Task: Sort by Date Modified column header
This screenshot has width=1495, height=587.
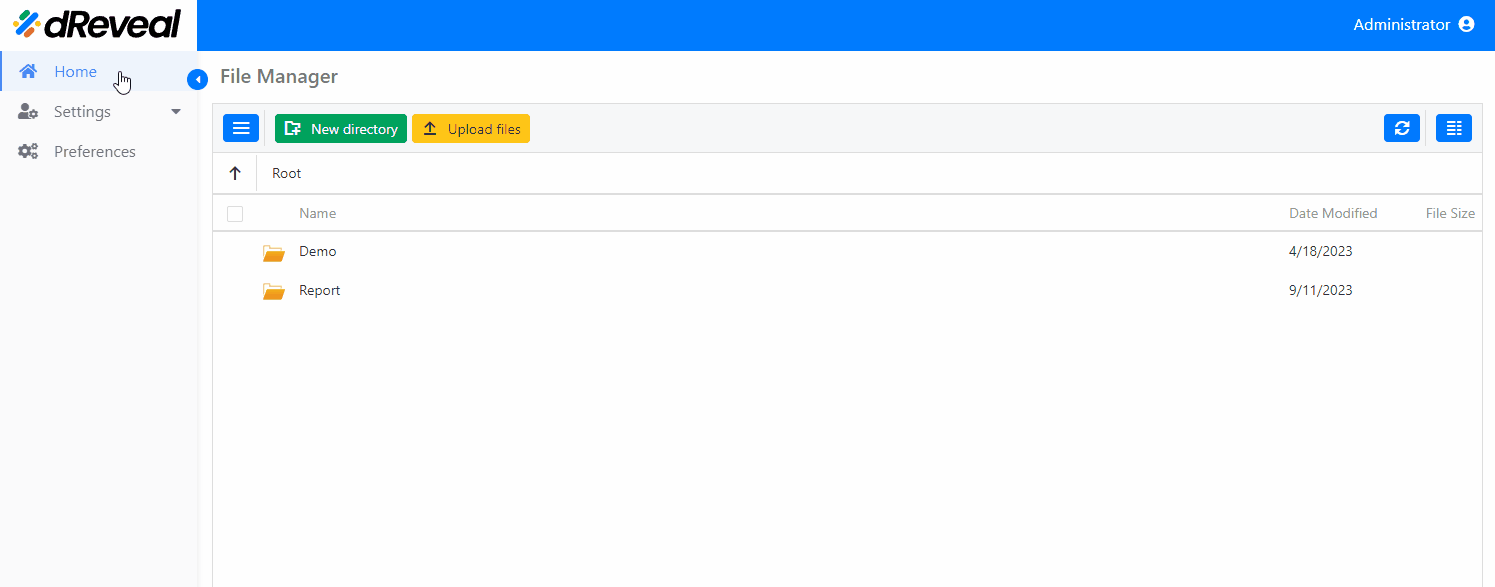Action: click(1333, 213)
